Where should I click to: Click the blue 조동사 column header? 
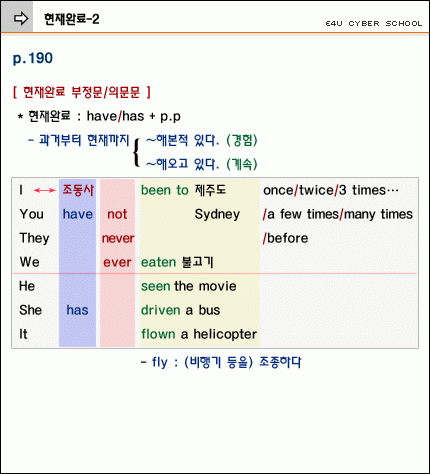click(x=78, y=190)
